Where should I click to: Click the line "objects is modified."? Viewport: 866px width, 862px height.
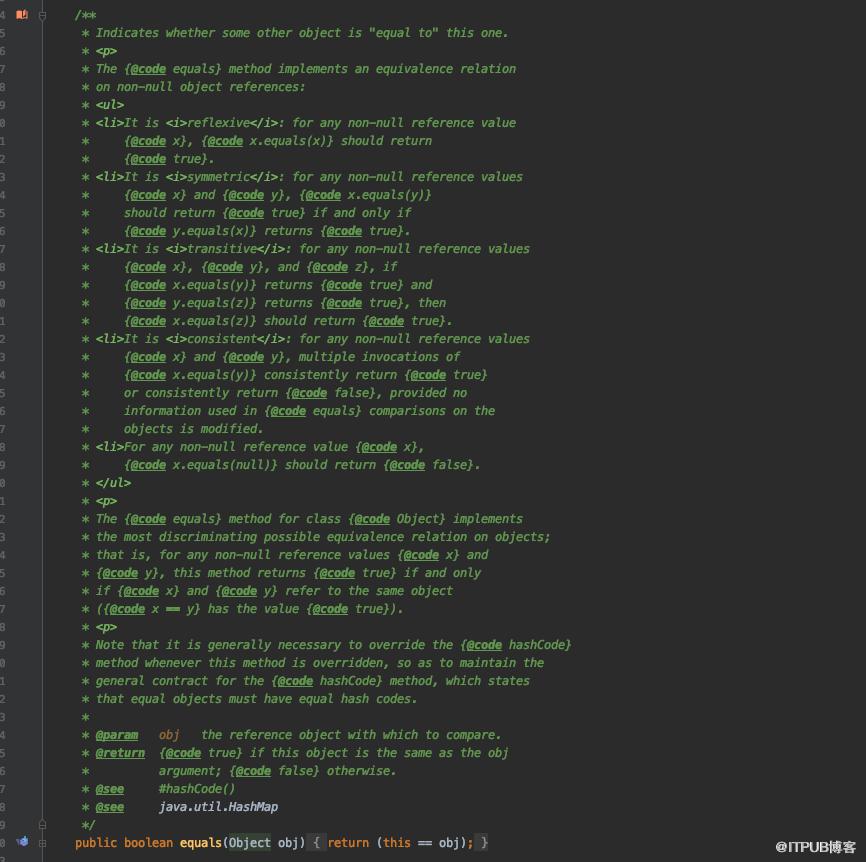tap(193, 429)
